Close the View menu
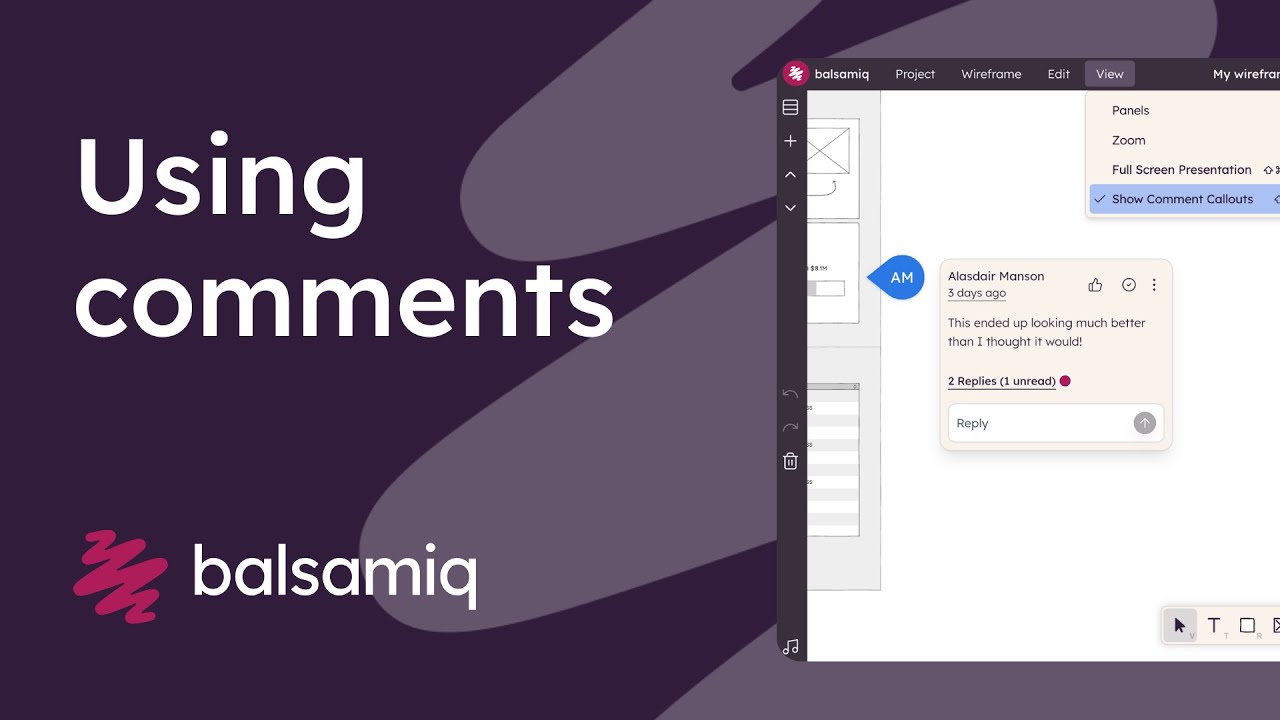1280x720 pixels. (1109, 74)
